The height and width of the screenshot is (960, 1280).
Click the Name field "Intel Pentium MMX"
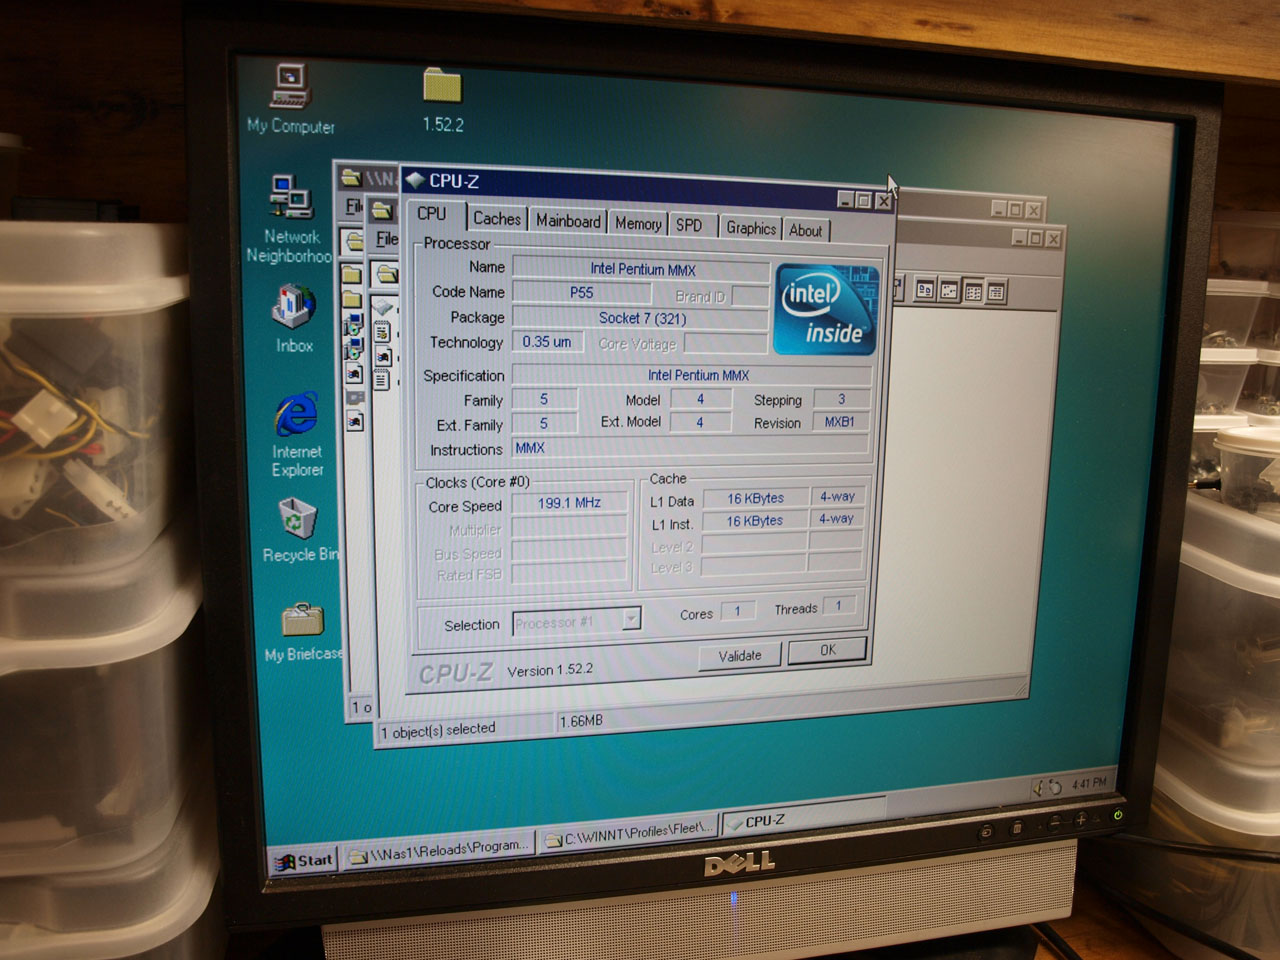[642, 269]
